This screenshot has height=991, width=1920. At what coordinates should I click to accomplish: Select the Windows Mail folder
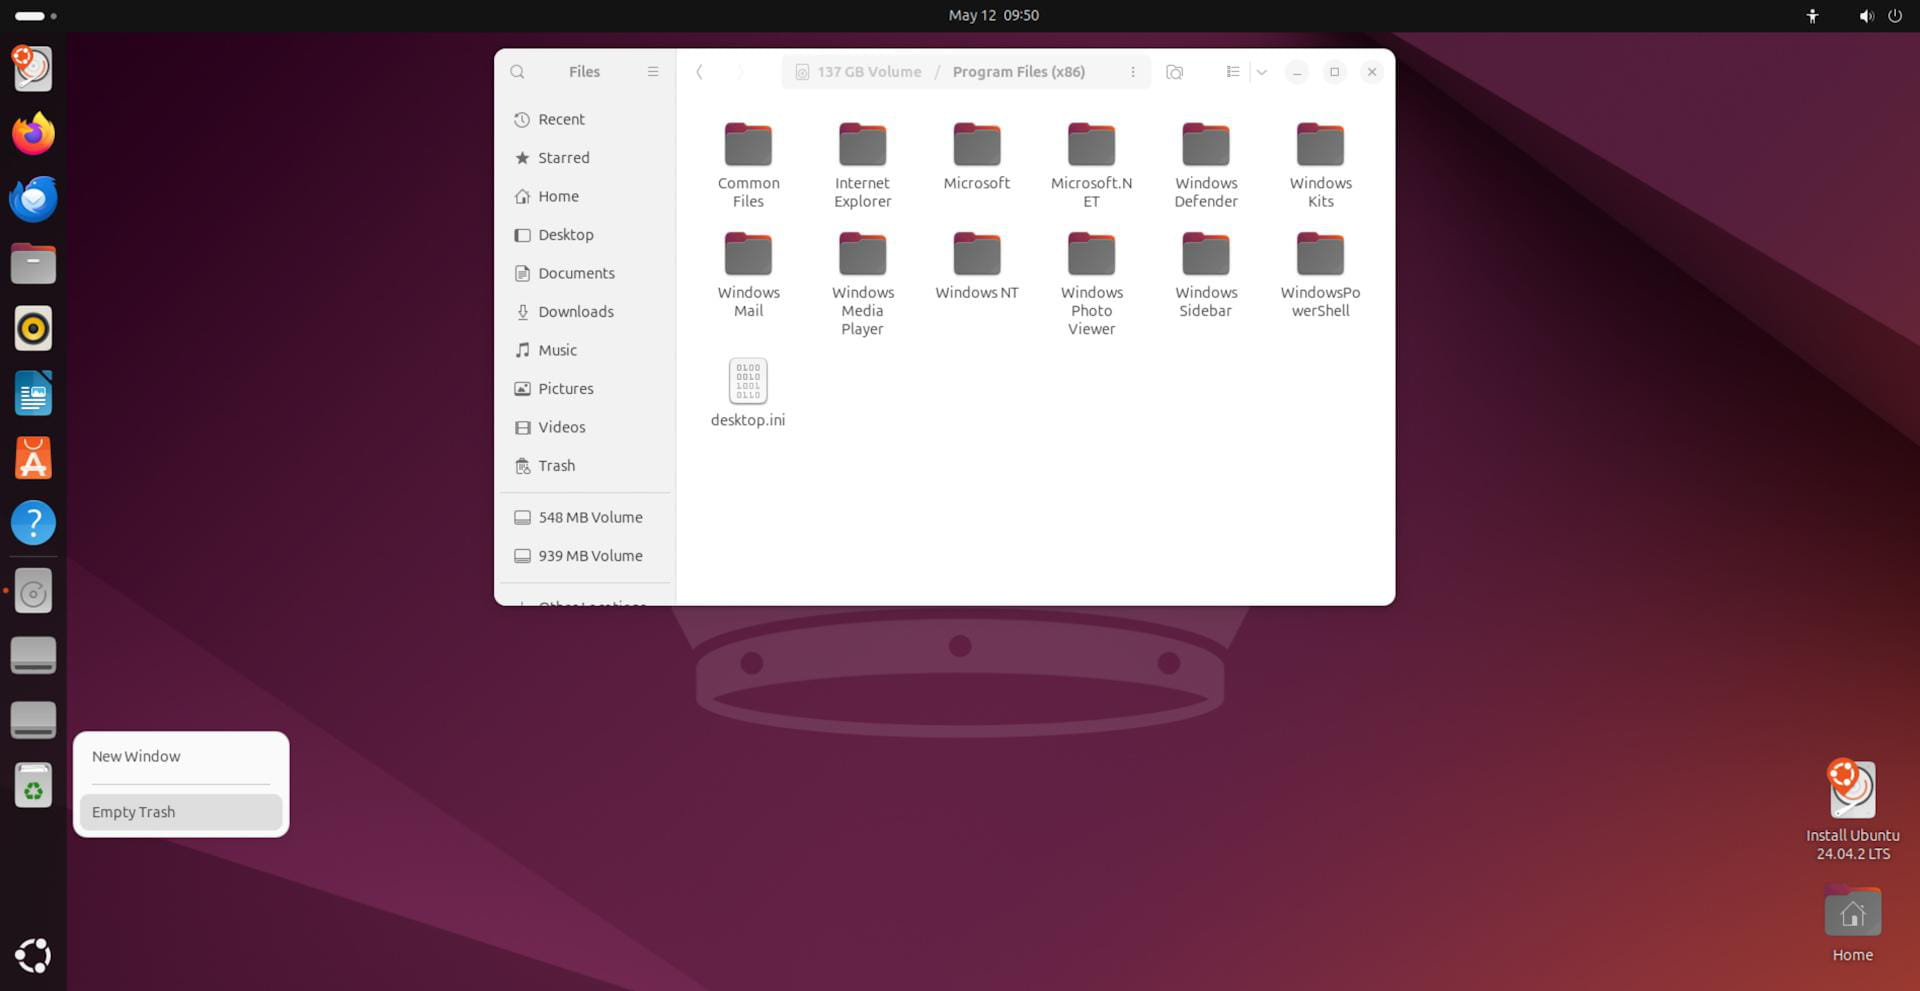[748, 275]
